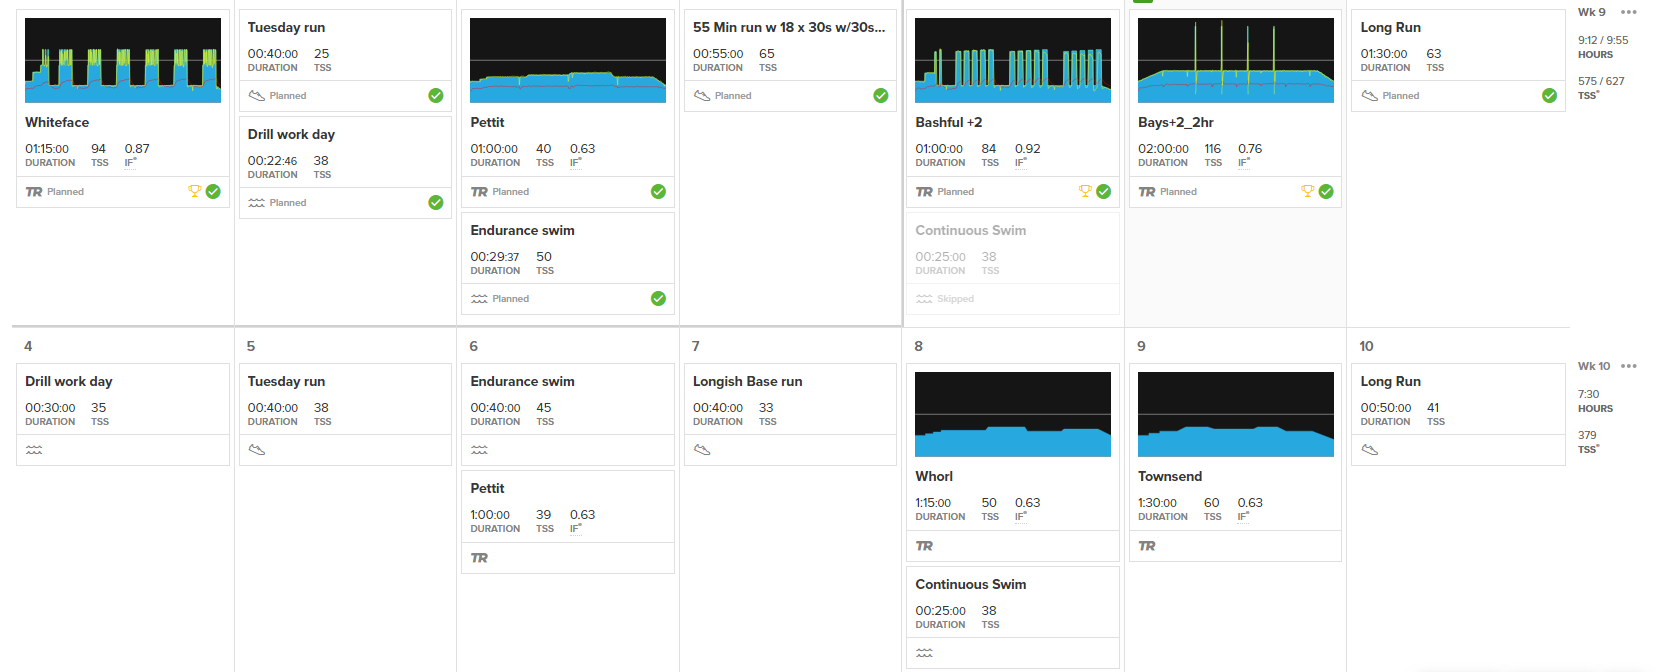Click green checkmark on completed Endurance swim 00:29:37
This screenshot has width=1666, height=672.
point(658,298)
